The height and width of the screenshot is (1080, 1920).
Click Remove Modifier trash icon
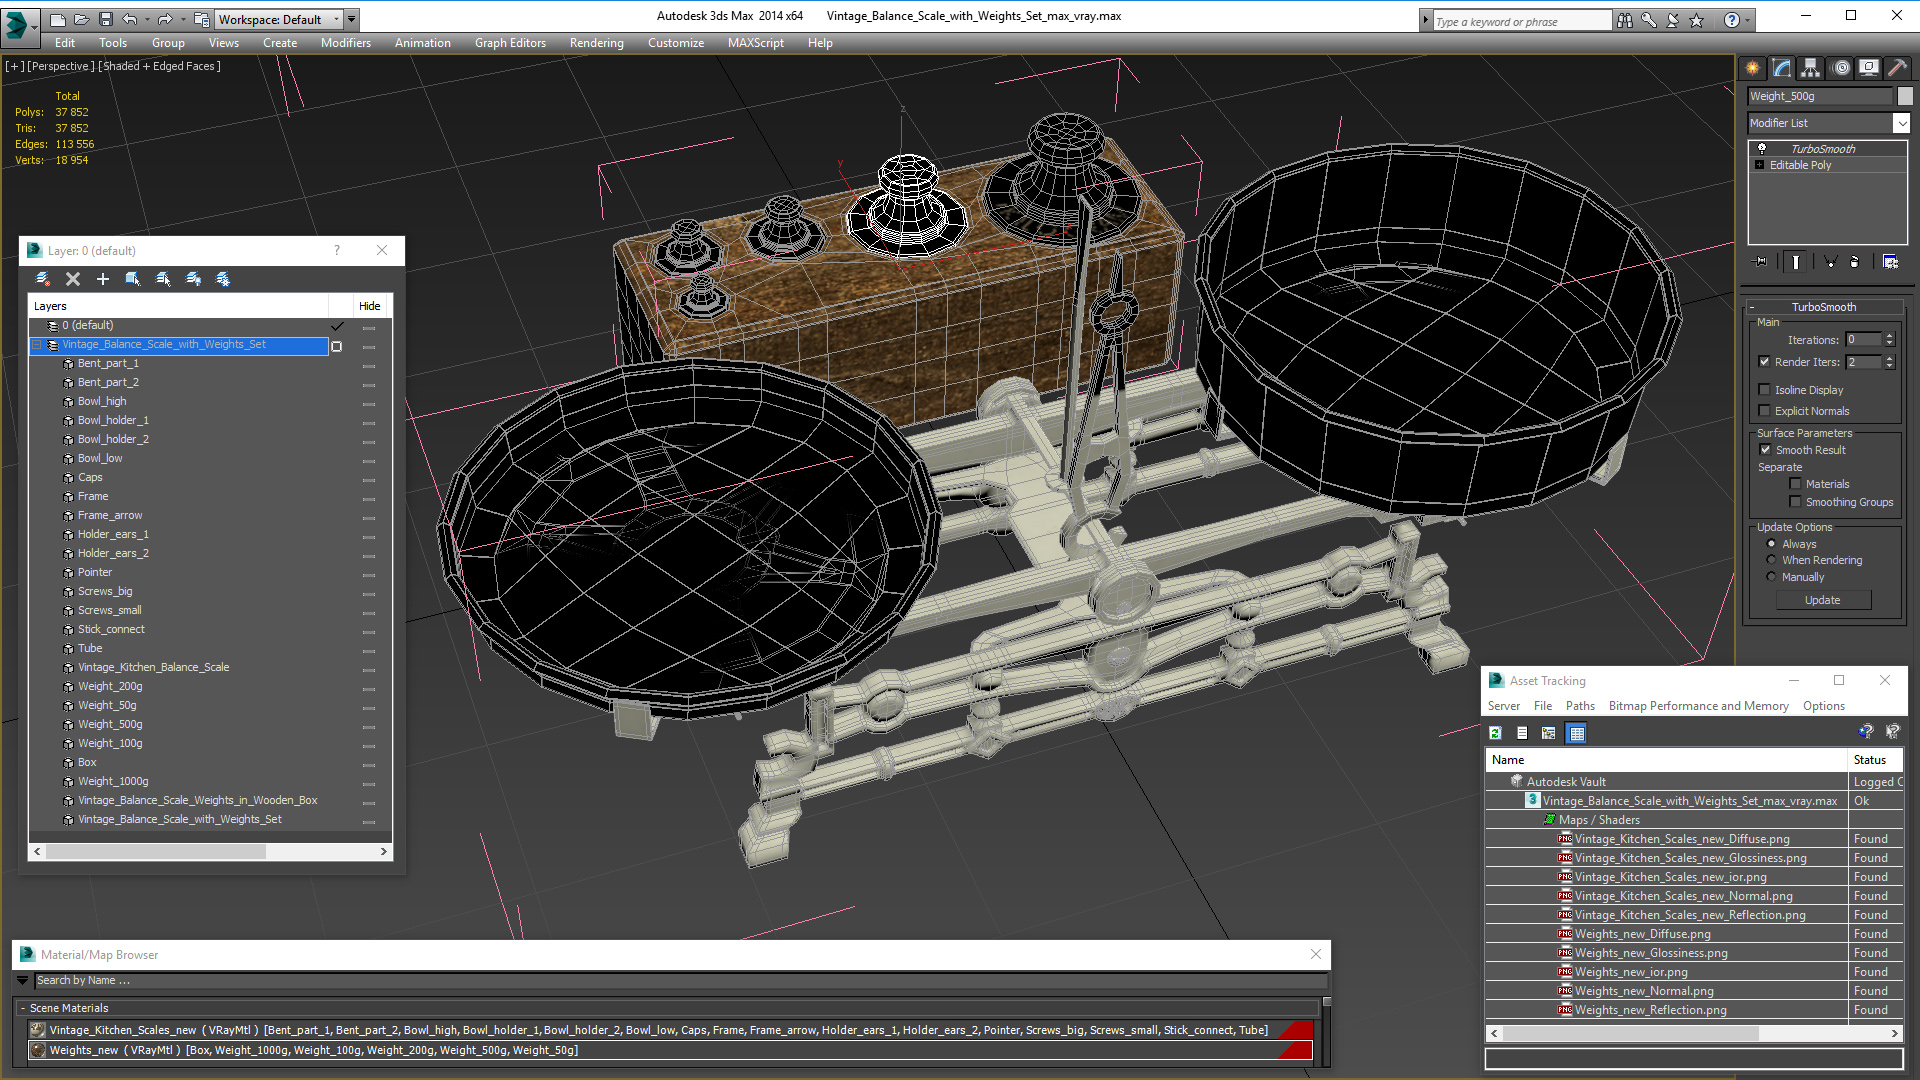point(1855,262)
